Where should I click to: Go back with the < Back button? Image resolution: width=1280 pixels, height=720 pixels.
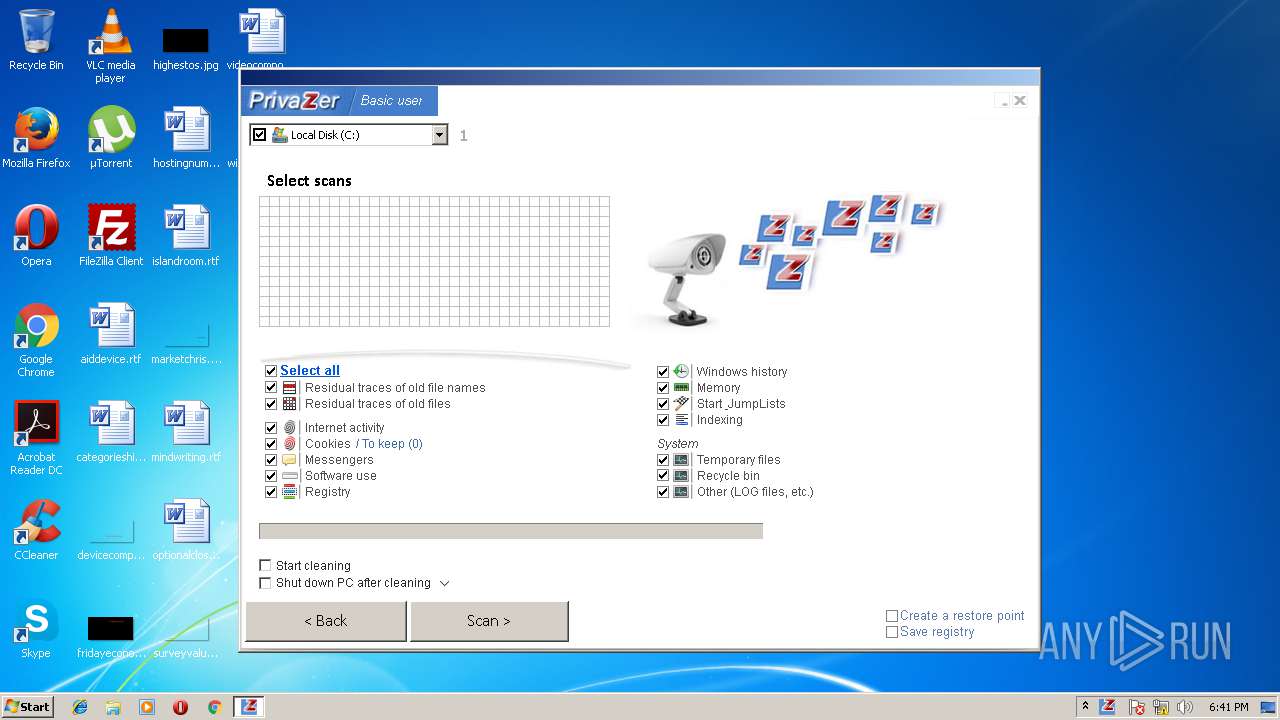[x=326, y=621]
